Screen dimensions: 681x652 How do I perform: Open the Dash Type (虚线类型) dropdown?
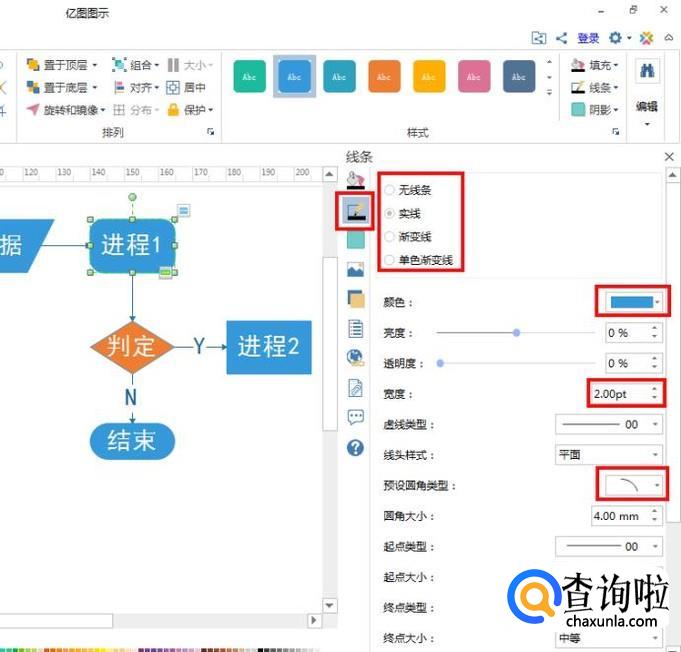(609, 424)
